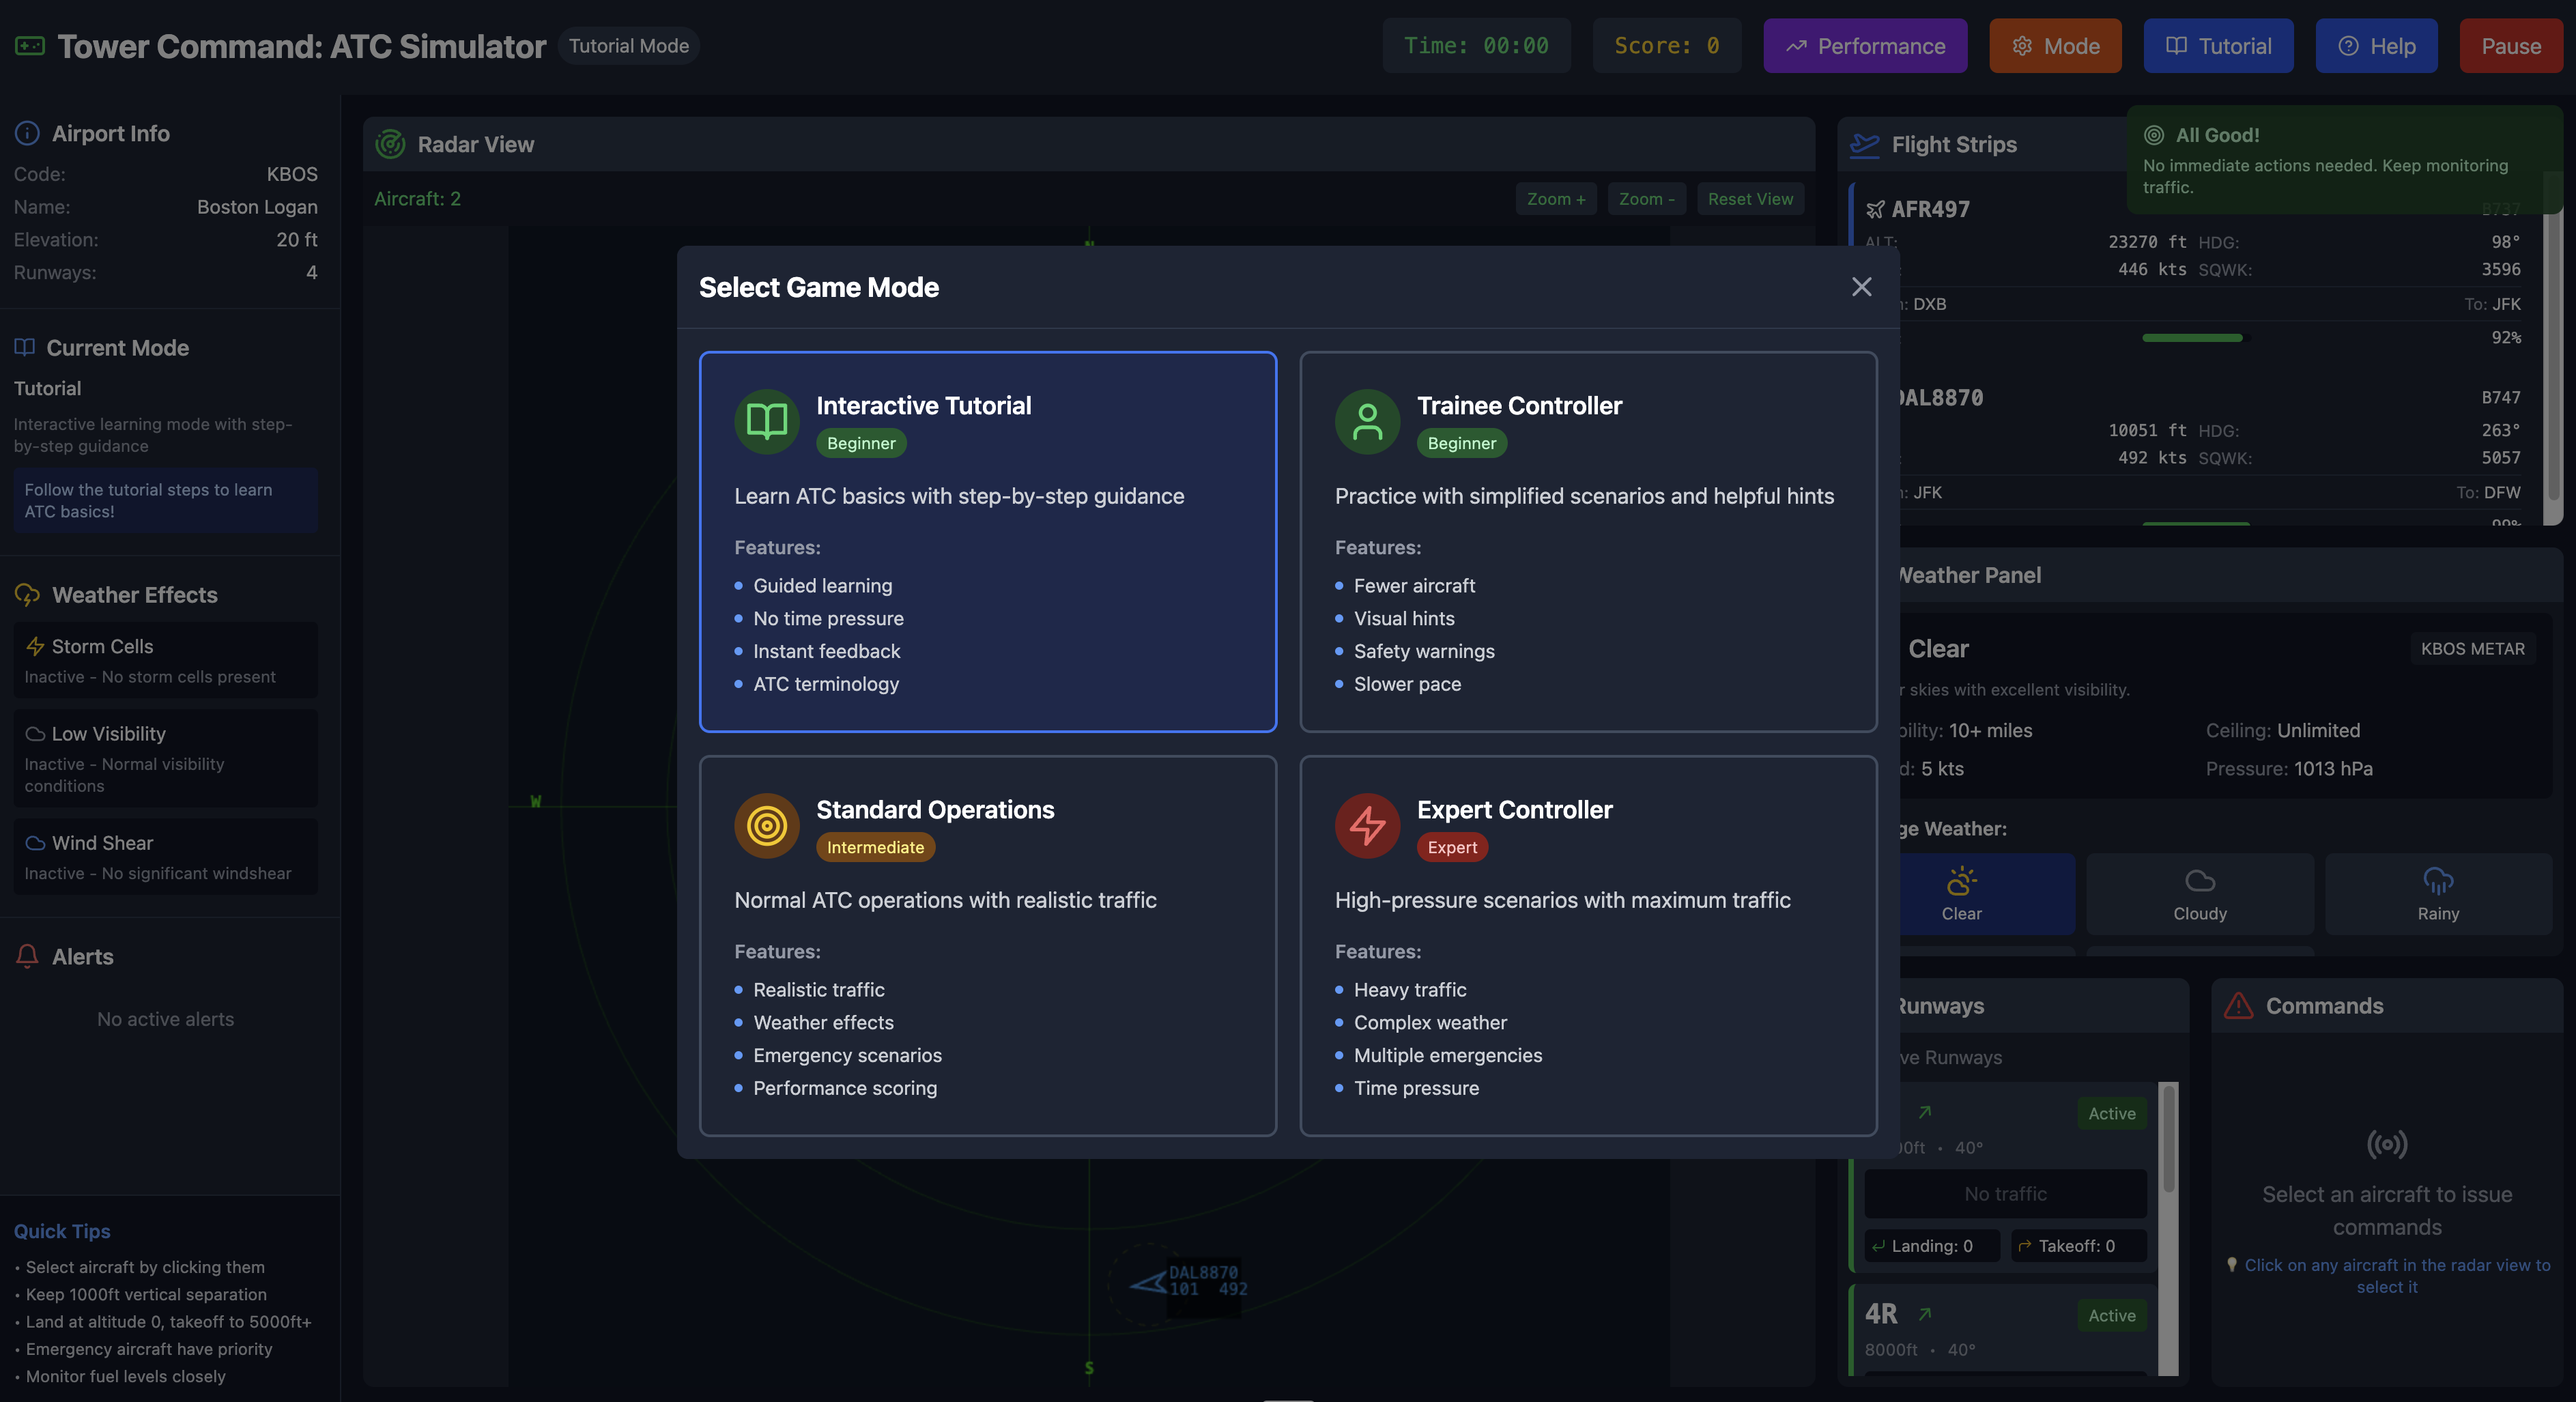Open the Performance panel
This screenshot has height=1402, width=2576.
pyautogui.click(x=1865, y=46)
